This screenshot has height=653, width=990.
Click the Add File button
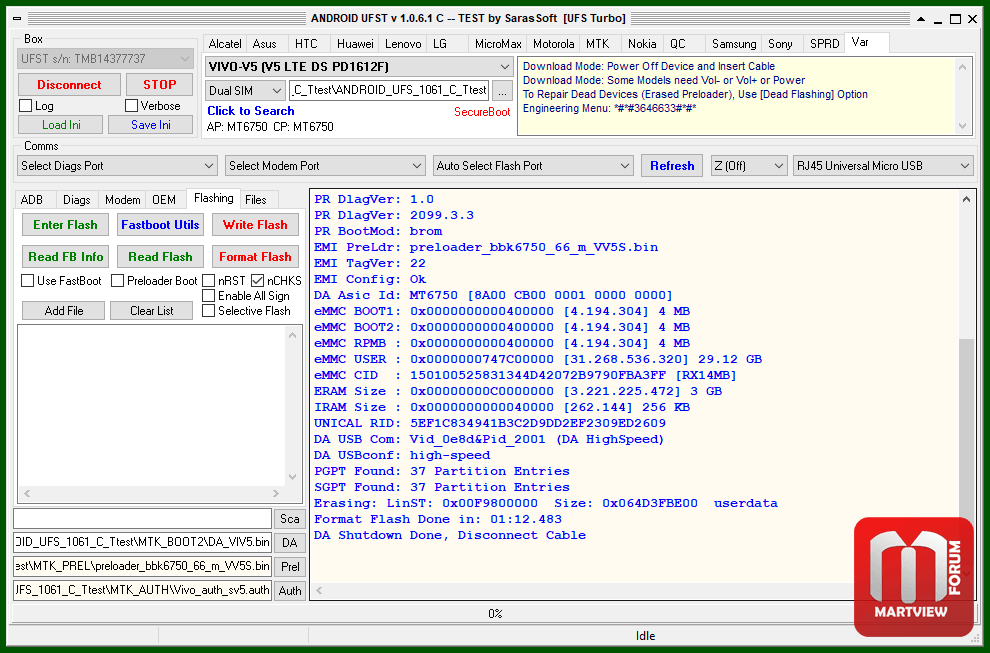coord(64,311)
